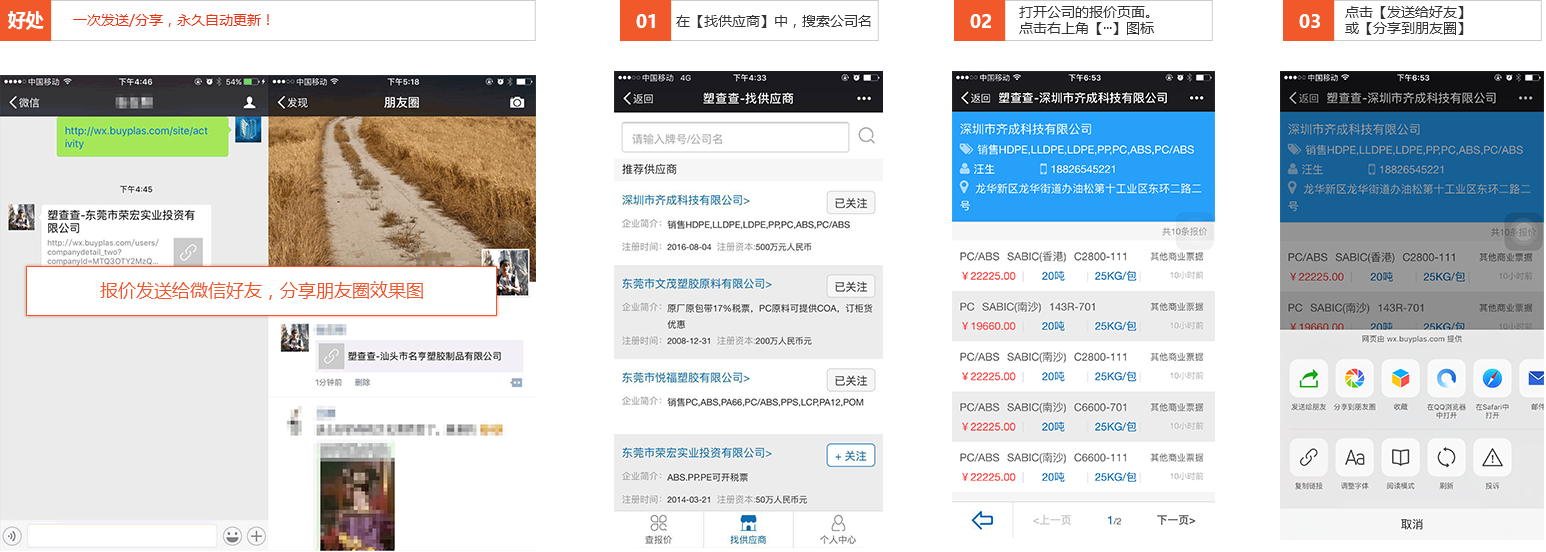Go back via 微信 in chat header

click(x=24, y=102)
